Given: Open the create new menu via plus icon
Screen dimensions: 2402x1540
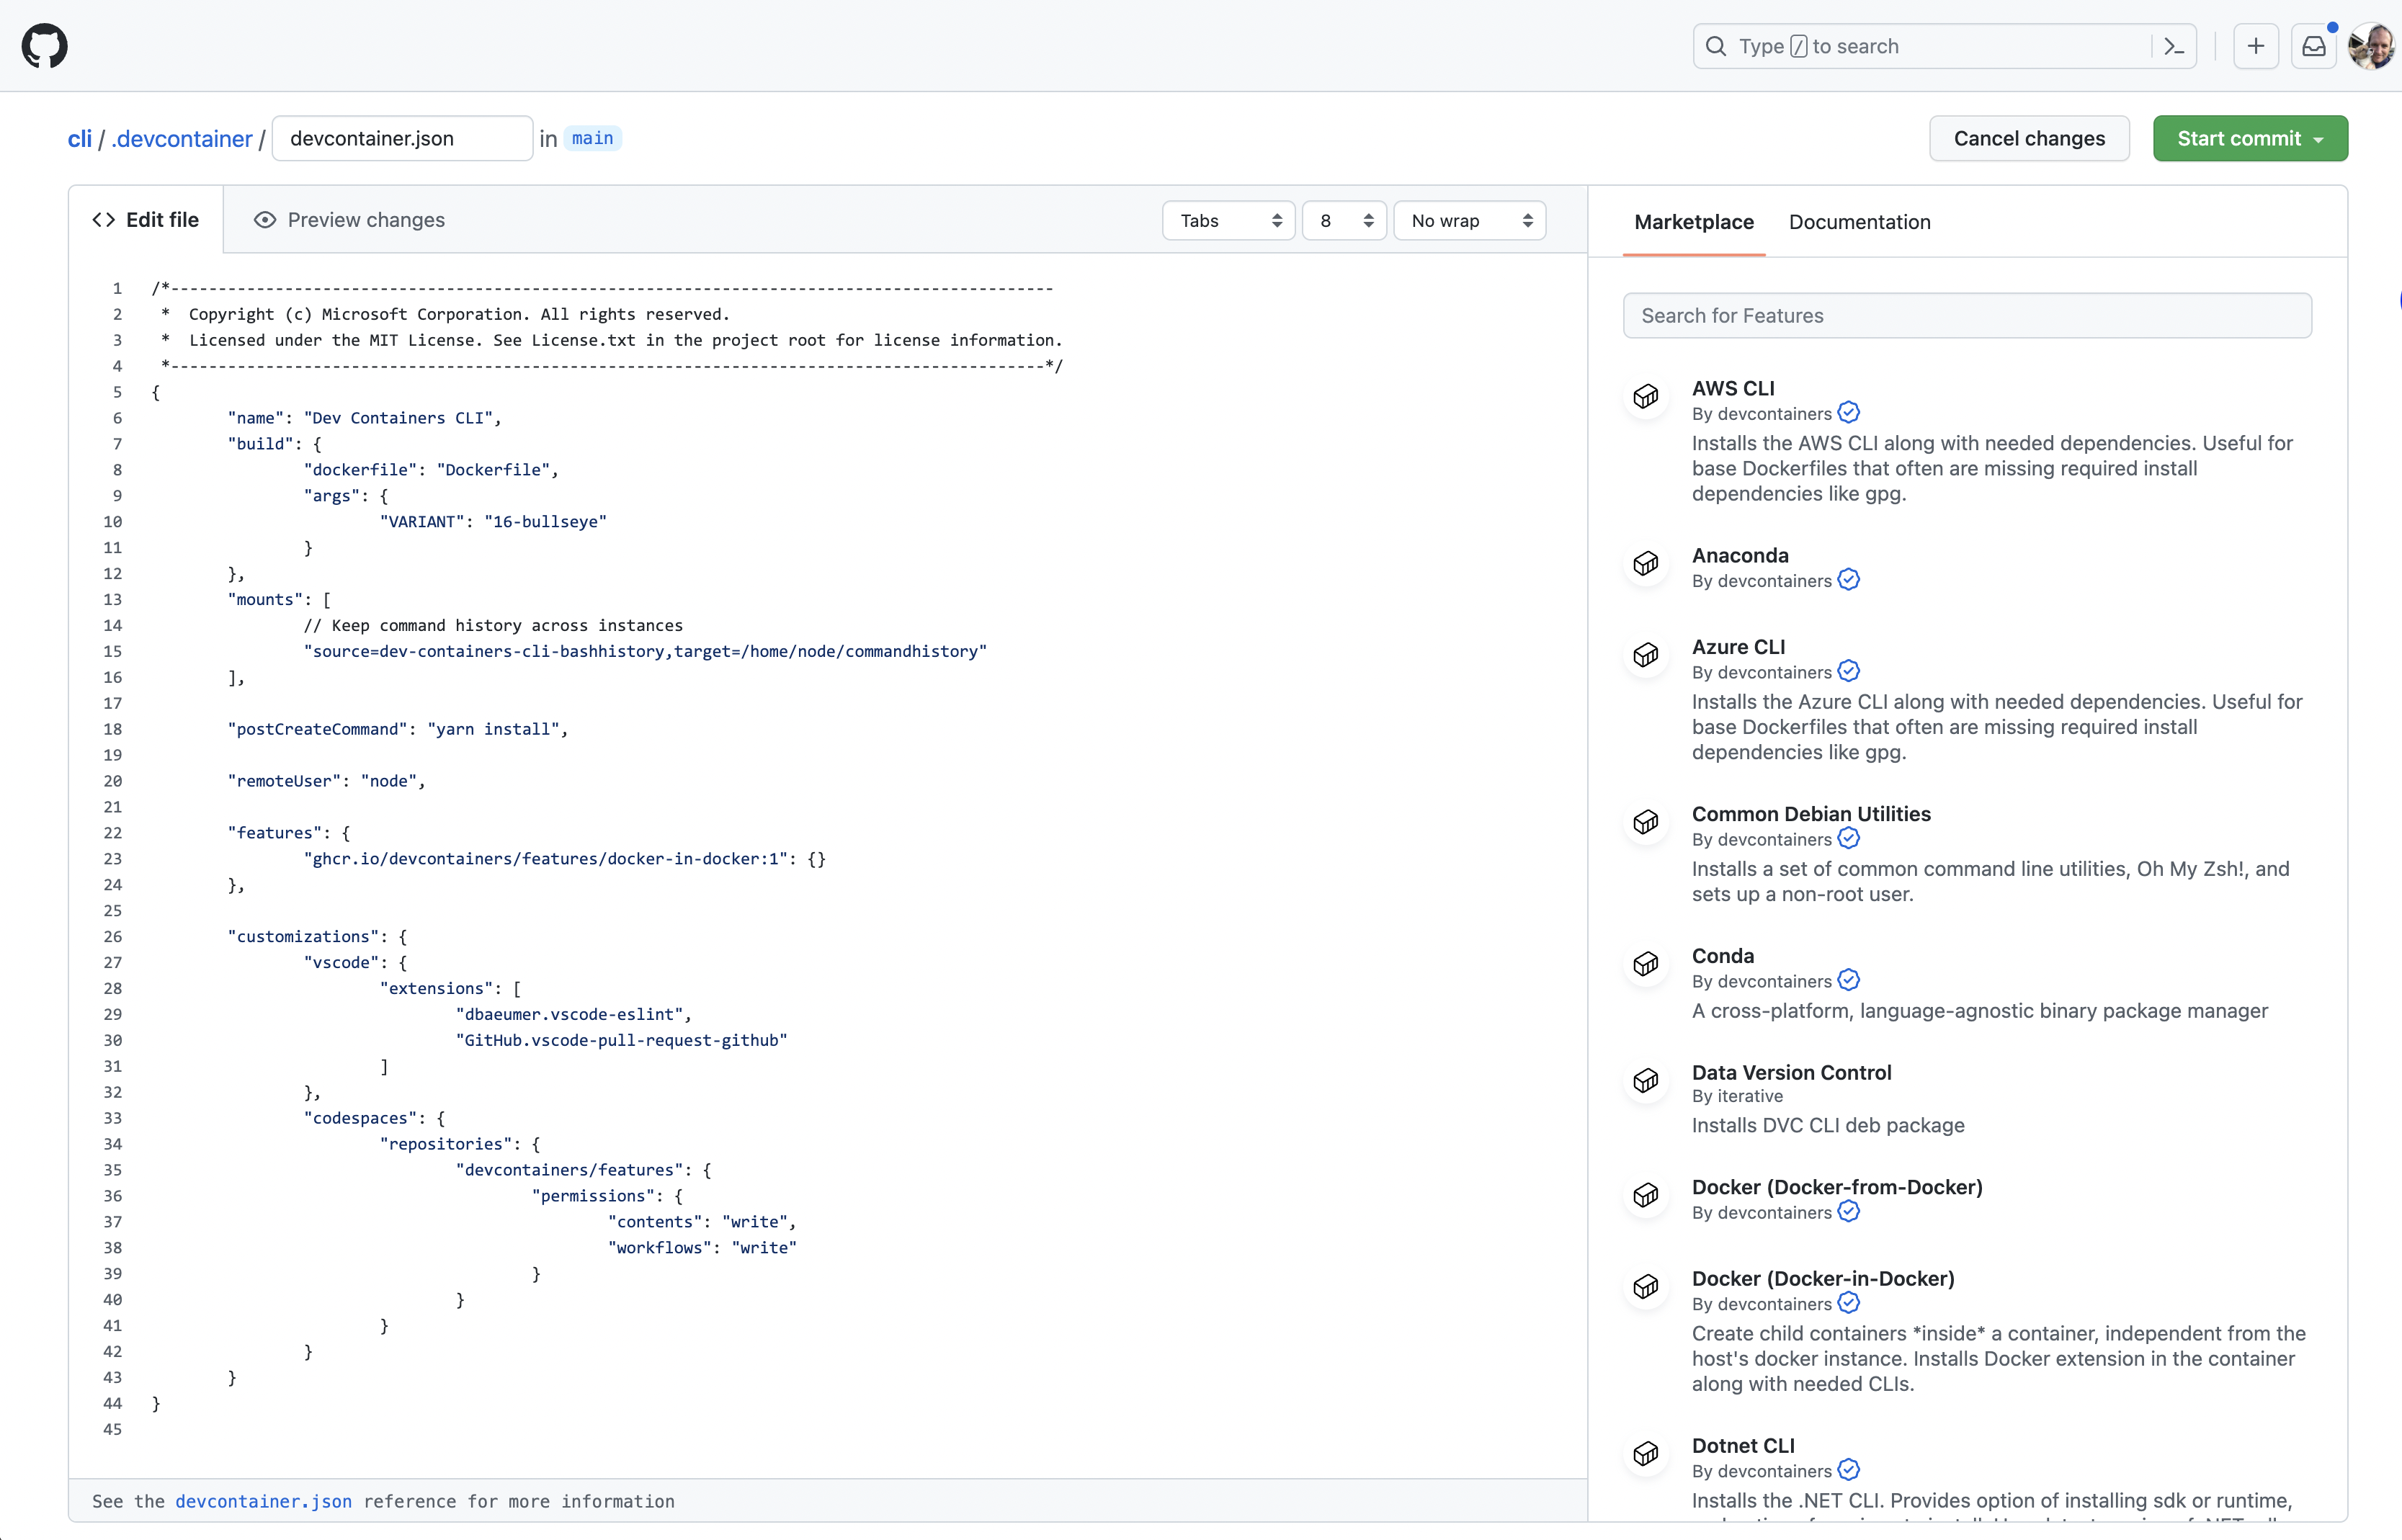Looking at the screenshot, I should click(x=2255, y=45).
